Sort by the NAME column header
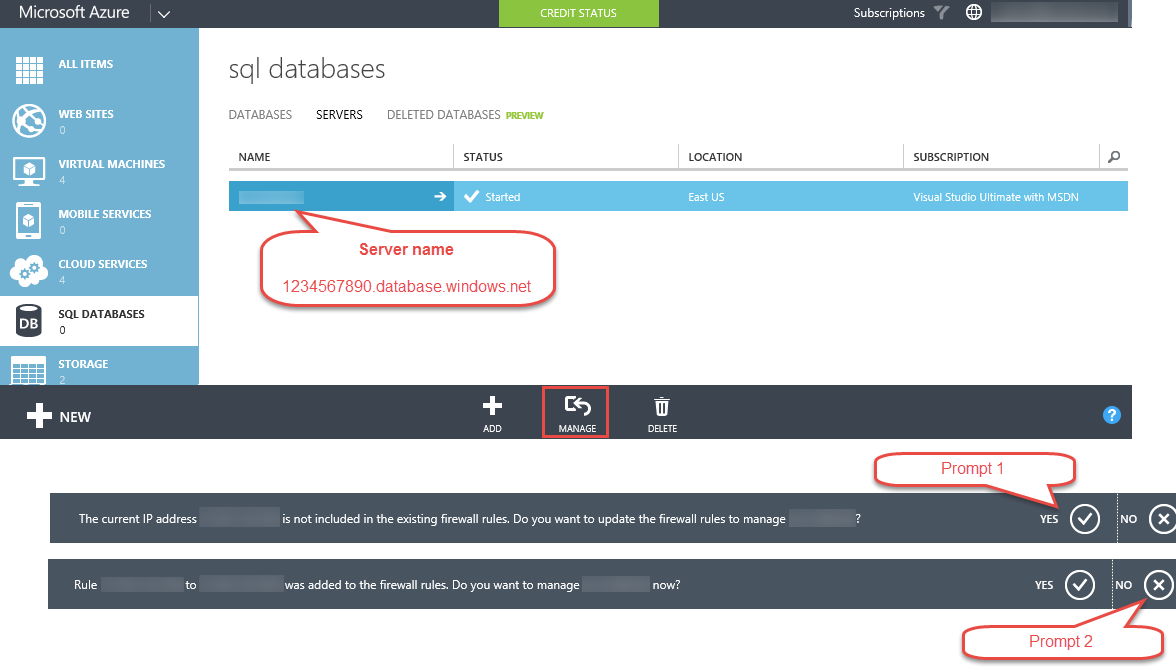The width and height of the screenshot is (1176, 667). pyautogui.click(x=254, y=157)
